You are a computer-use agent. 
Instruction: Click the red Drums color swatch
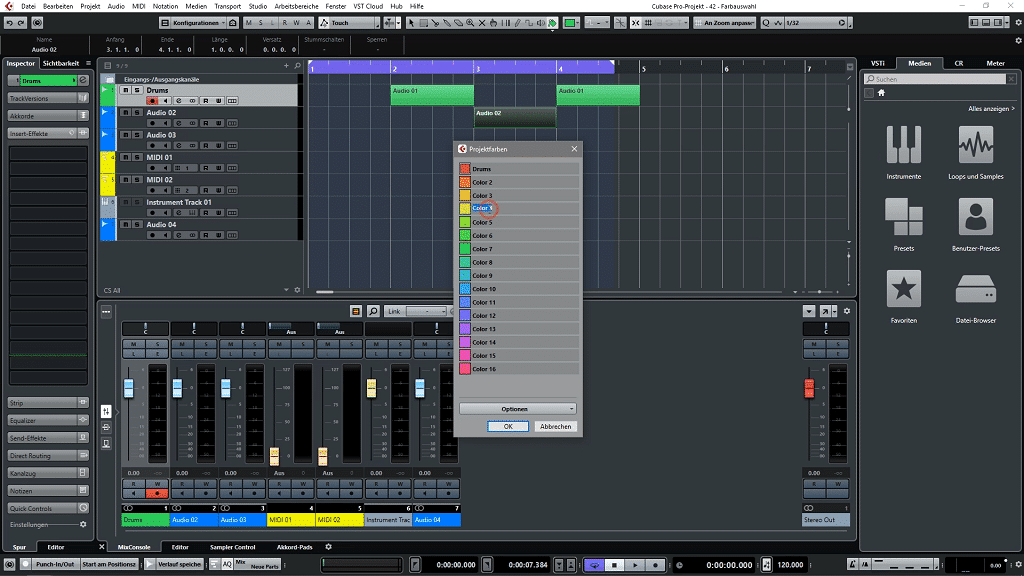point(465,168)
